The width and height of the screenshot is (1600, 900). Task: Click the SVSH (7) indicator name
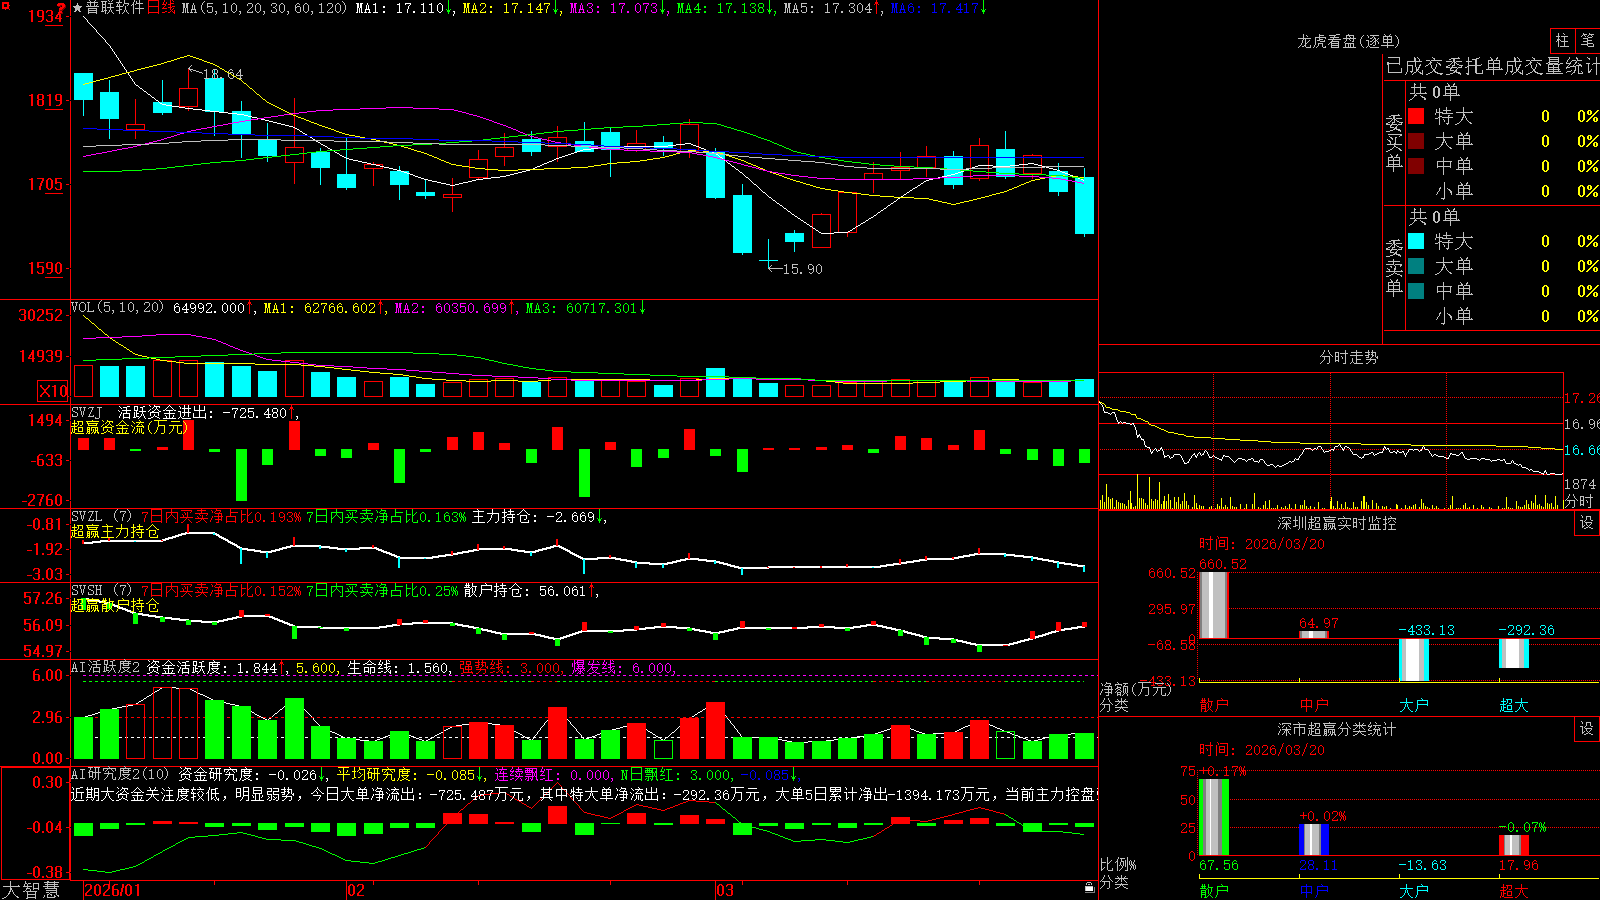[101, 591]
